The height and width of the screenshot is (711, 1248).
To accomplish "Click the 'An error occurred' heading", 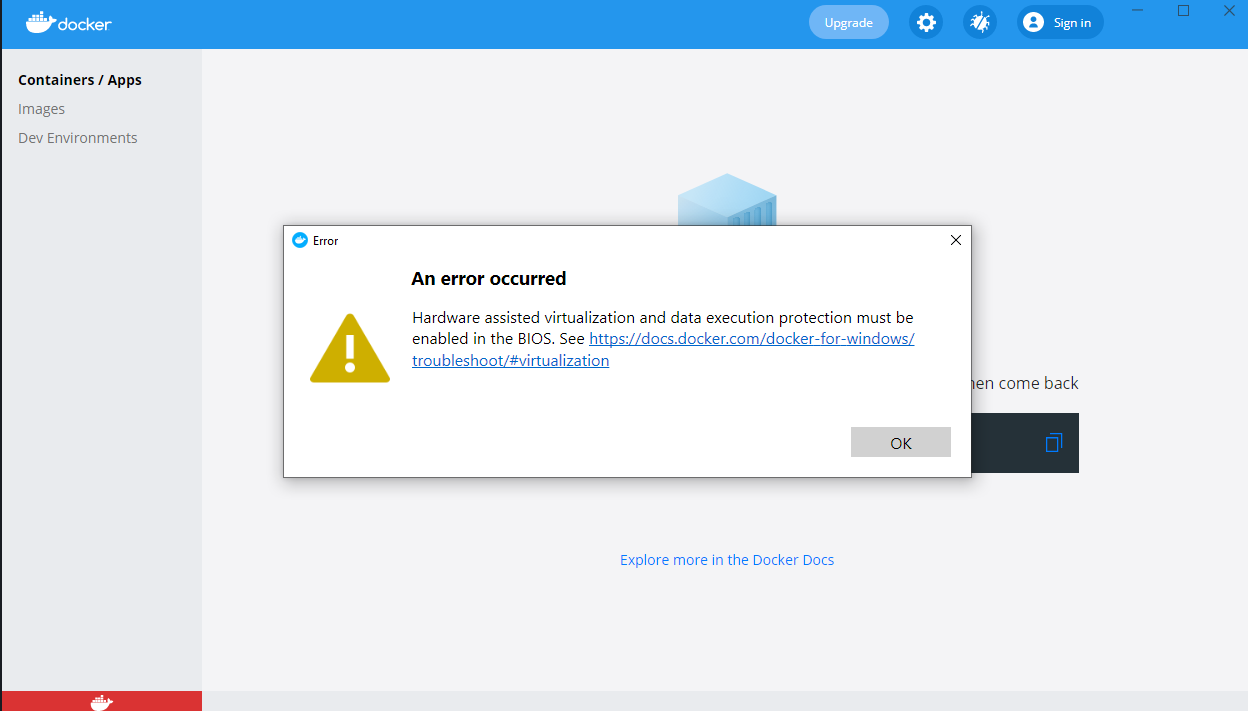I will [x=489, y=279].
